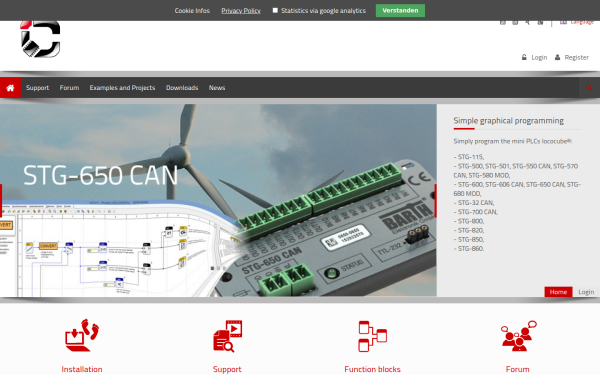Select the second slideshow indicator dot
Image resolution: width=600 pixels, height=375 pixels.
click(x=218, y=268)
